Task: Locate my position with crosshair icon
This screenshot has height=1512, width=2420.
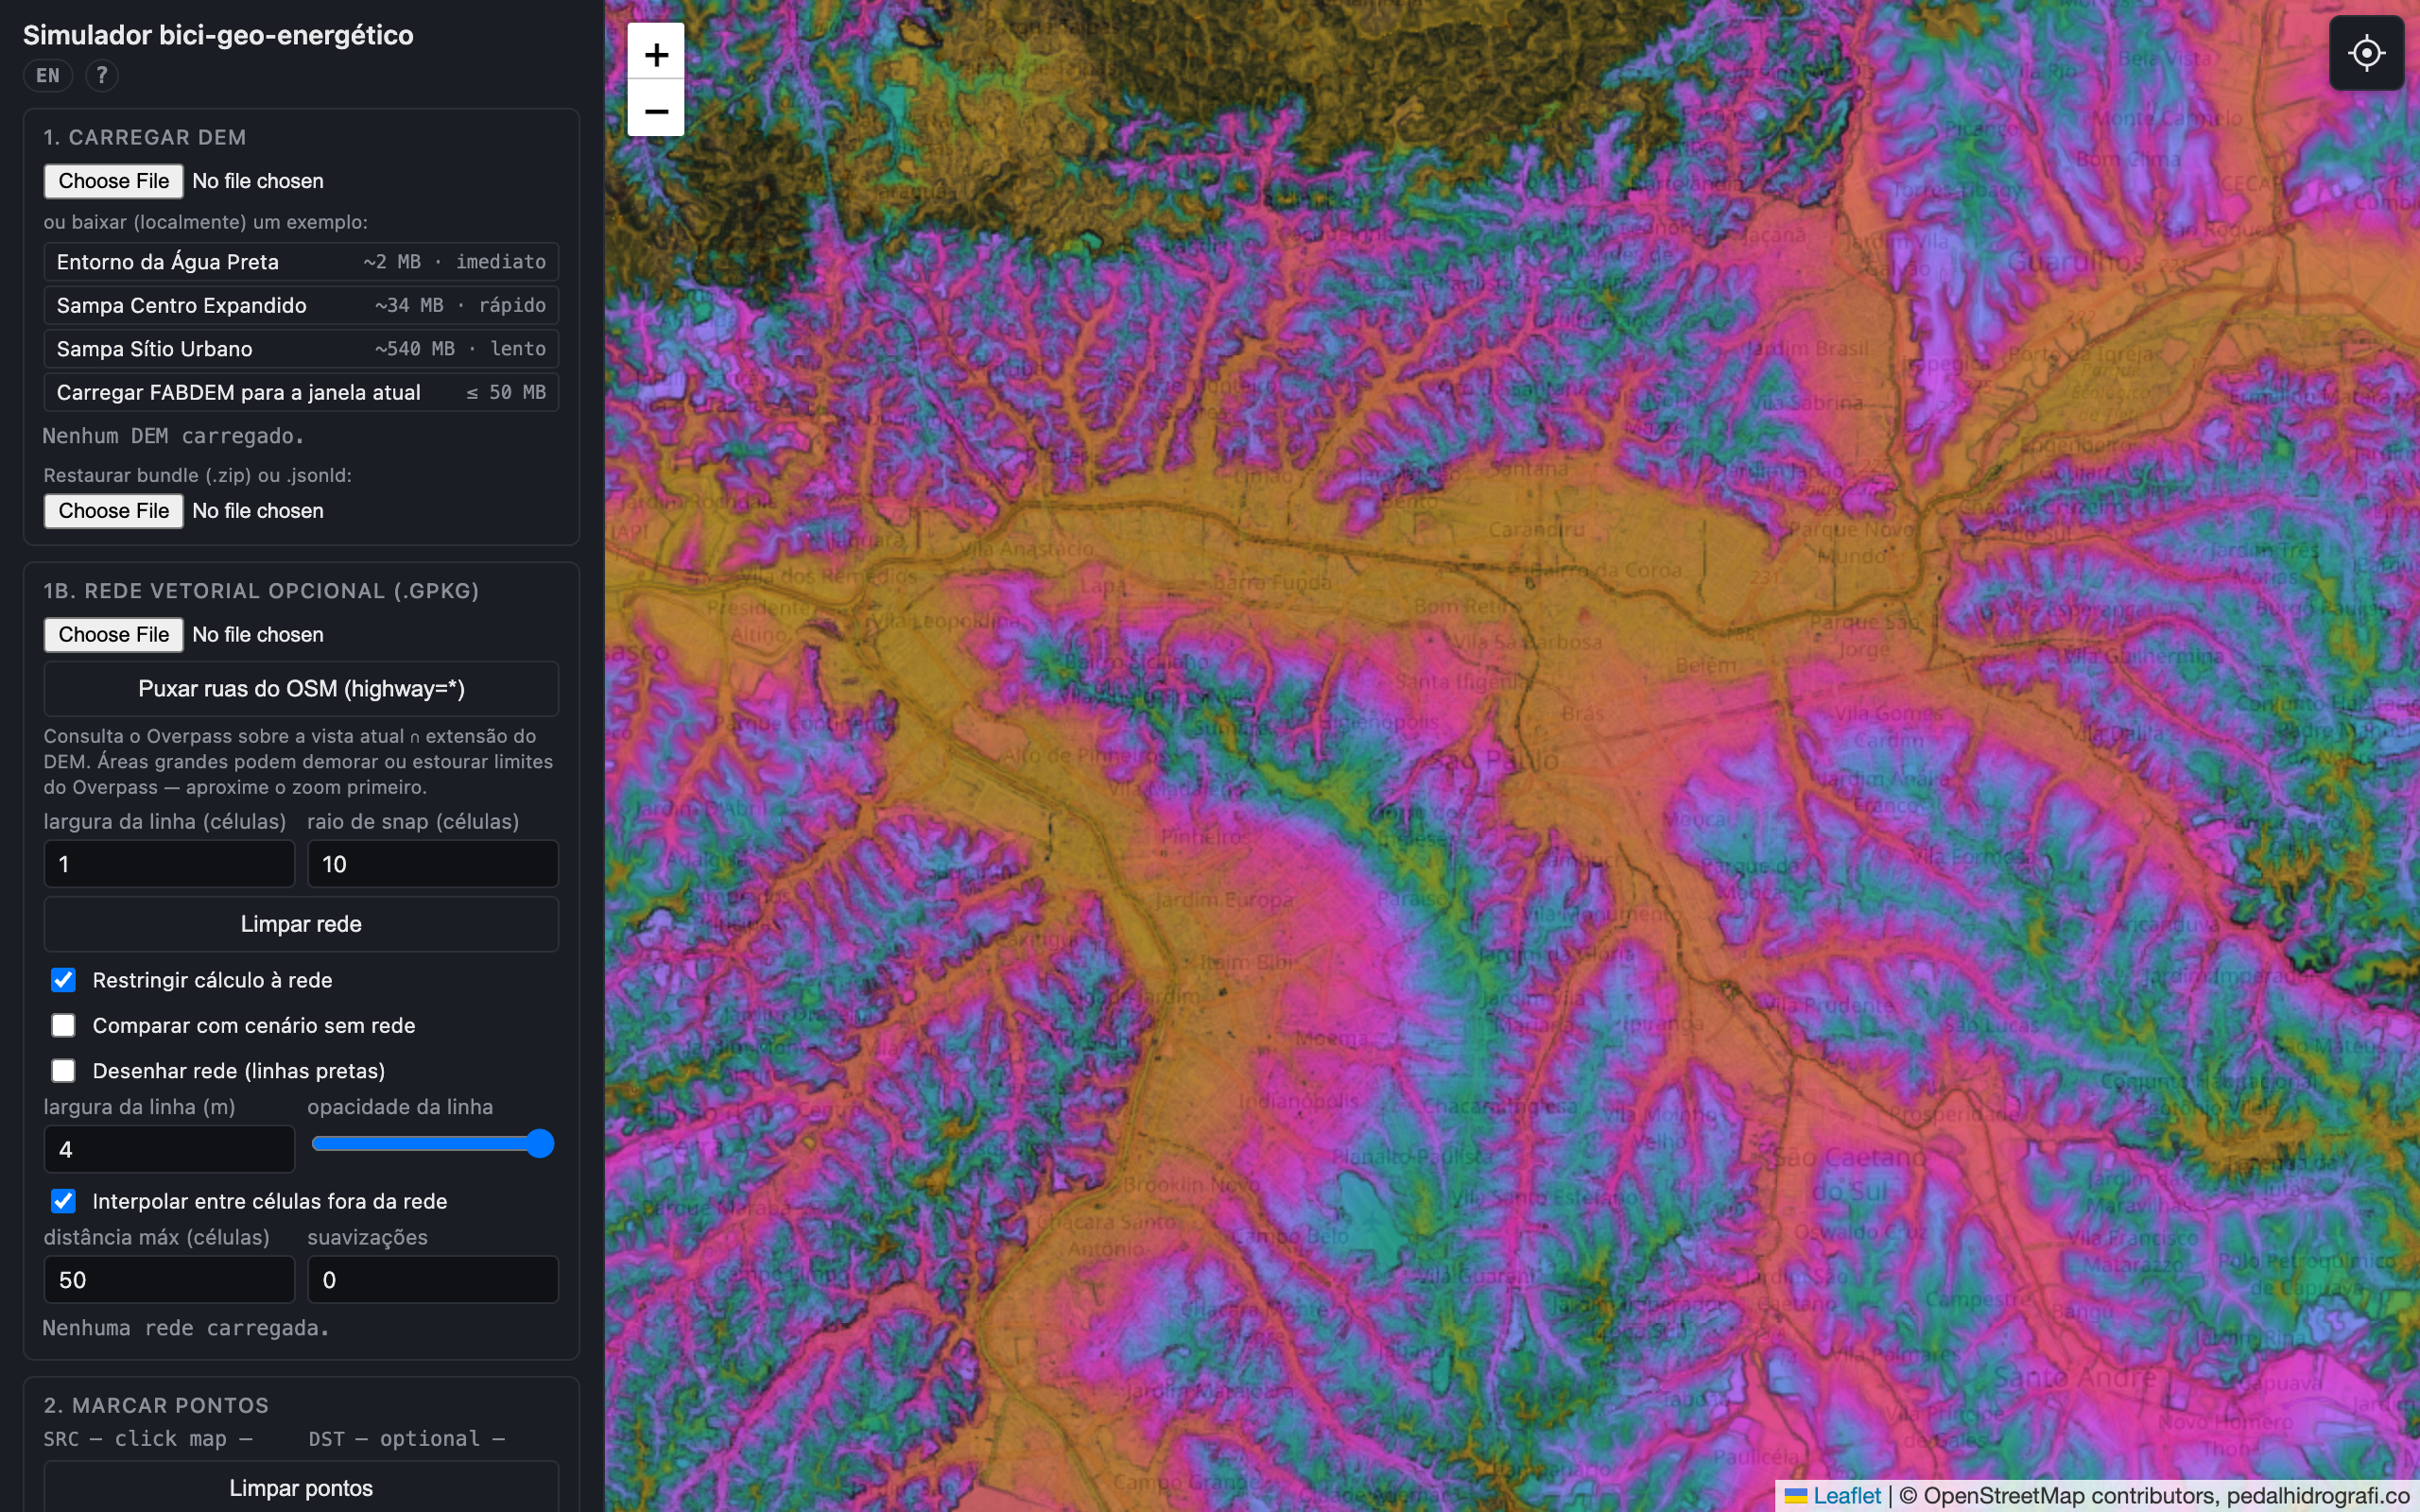Action: coord(2366,52)
